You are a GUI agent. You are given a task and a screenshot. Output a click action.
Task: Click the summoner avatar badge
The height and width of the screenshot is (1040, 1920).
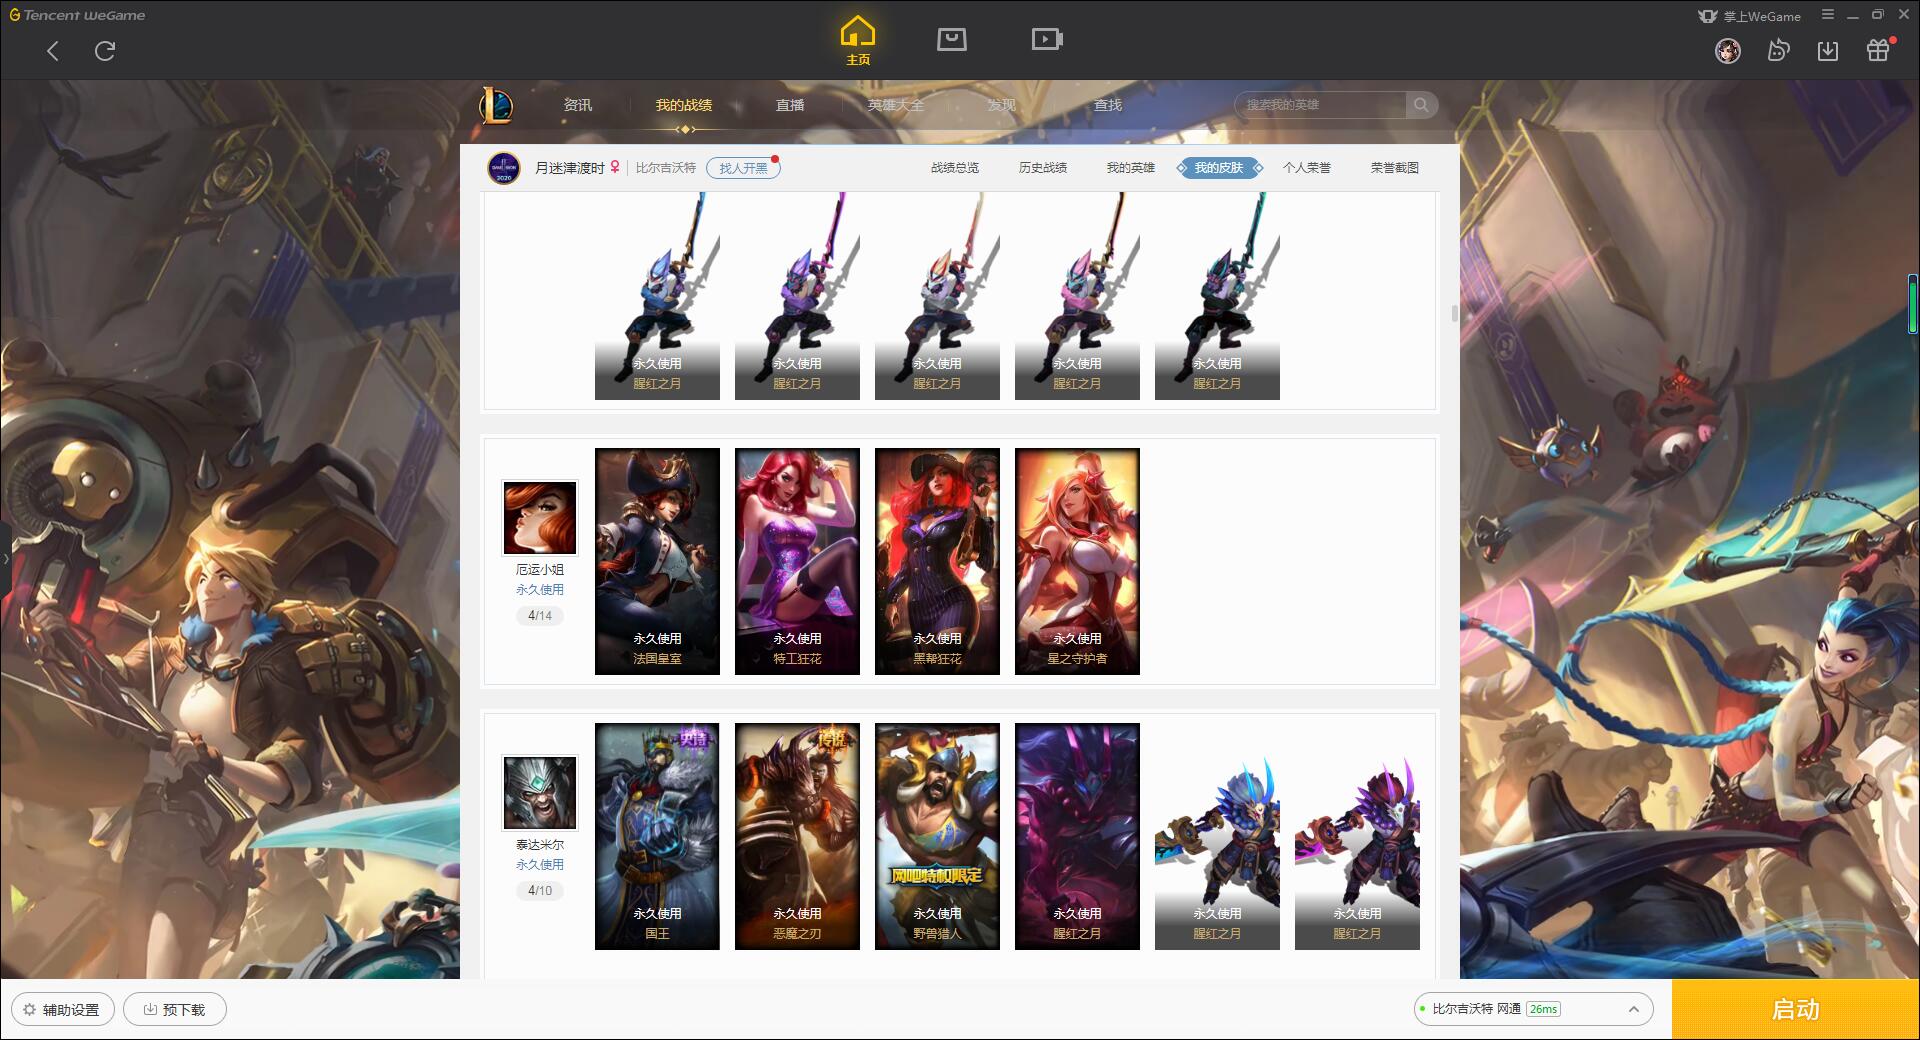(504, 168)
